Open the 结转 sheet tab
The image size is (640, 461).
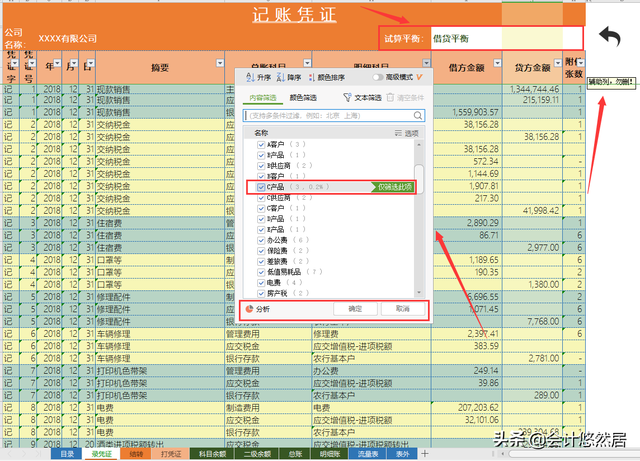[136, 454]
